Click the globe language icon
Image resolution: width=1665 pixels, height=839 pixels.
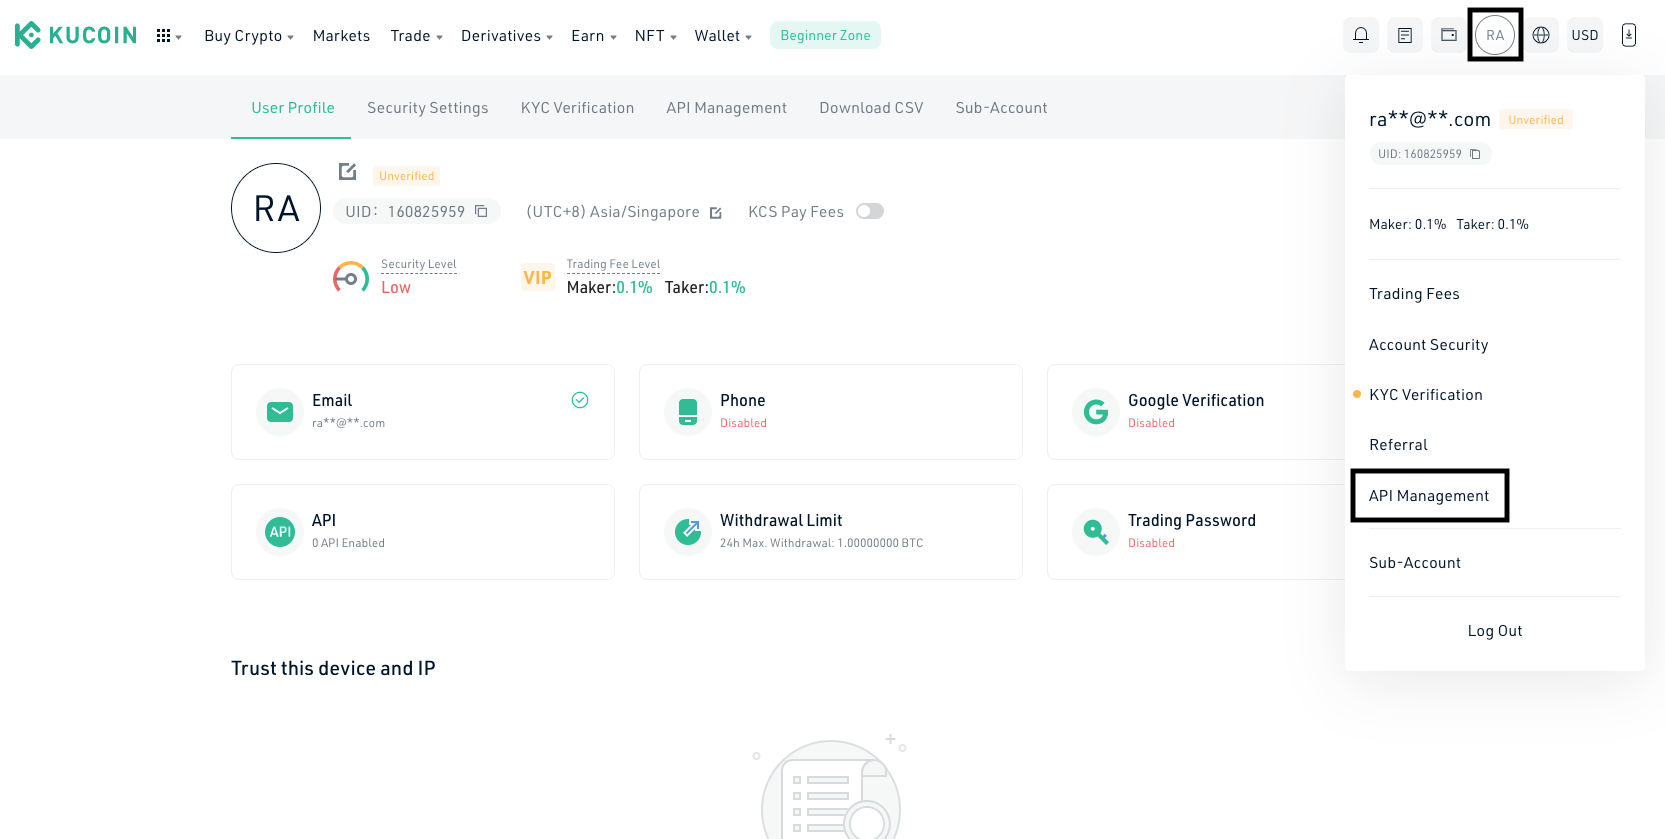tap(1541, 35)
